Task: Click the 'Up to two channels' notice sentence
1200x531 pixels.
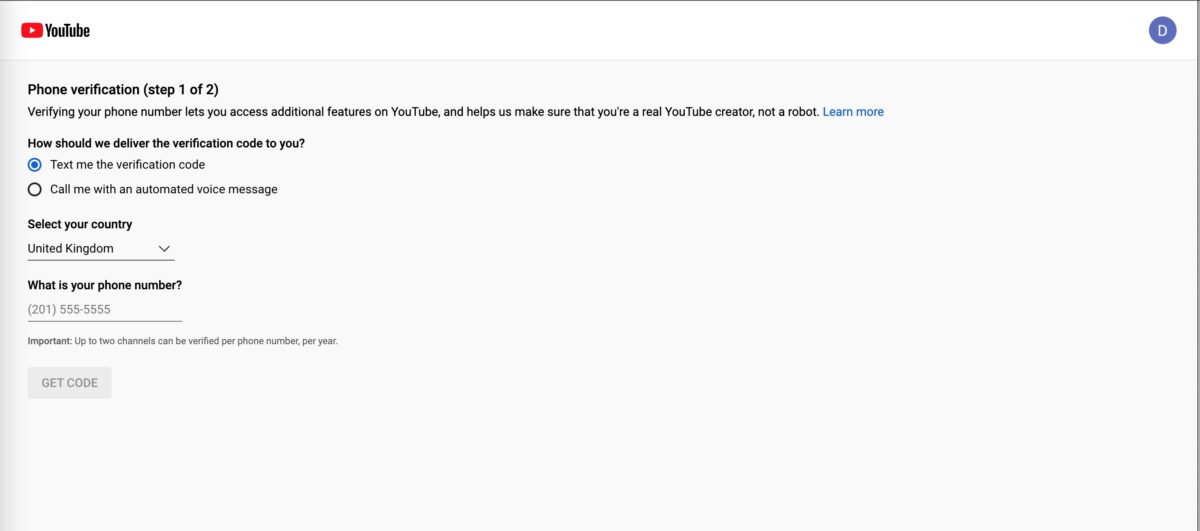Action: 206,341
